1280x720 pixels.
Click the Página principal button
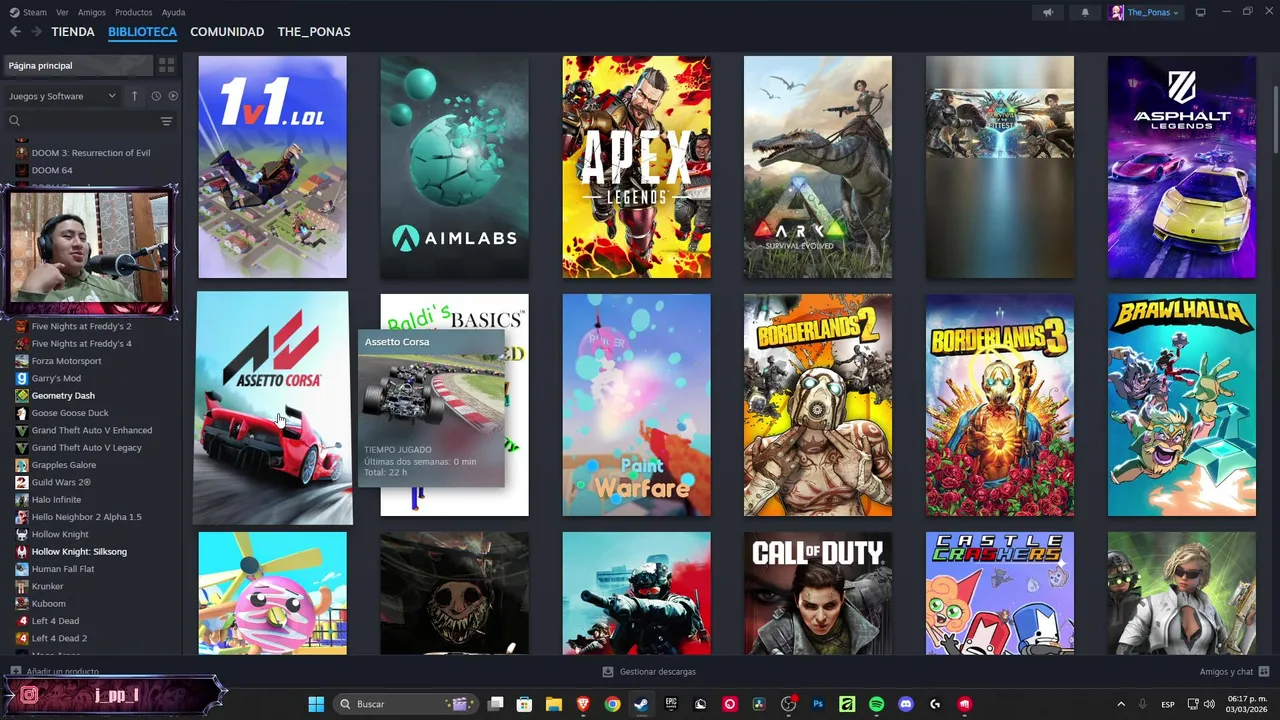pyautogui.click(x=77, y=65)
